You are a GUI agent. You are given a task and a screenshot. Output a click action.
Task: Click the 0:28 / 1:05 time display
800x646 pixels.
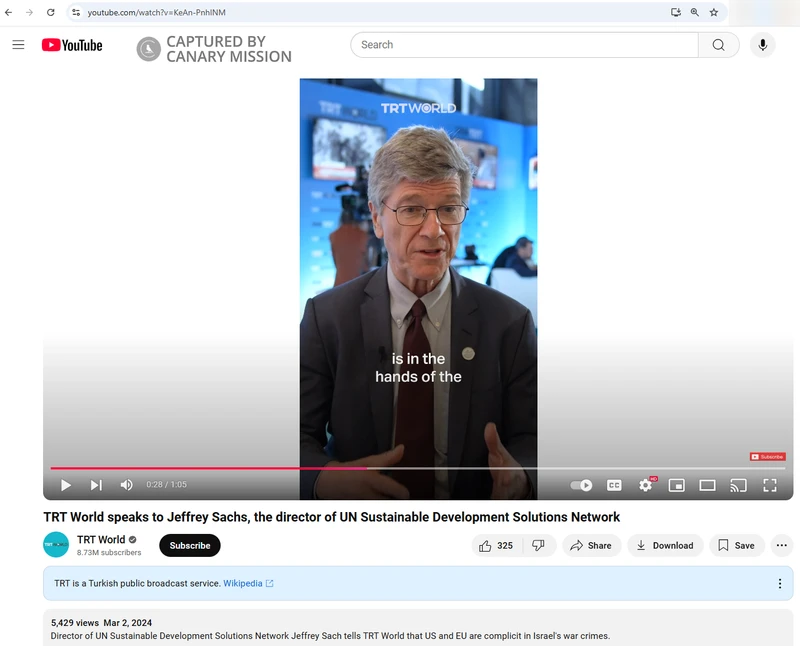[166, 484]
